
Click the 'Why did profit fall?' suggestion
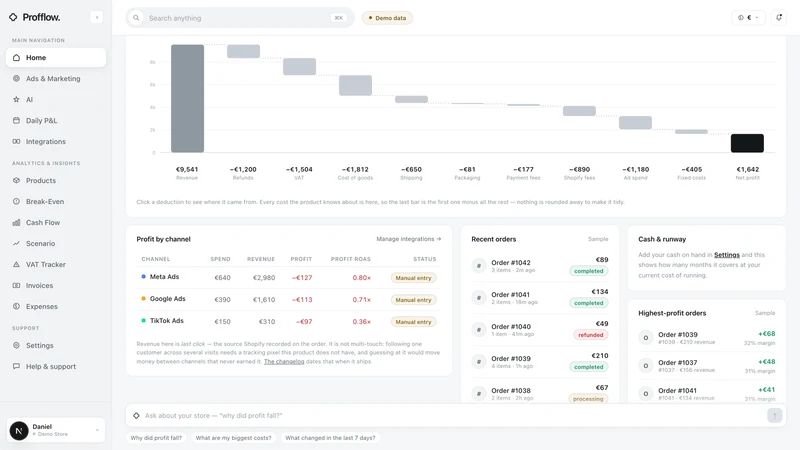[x=156, y=438]
